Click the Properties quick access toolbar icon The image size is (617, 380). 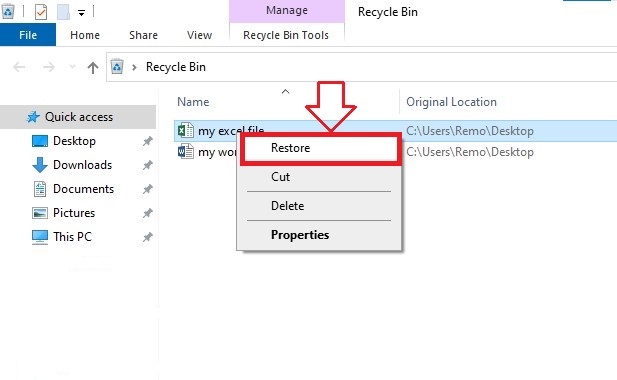coord(41,12)
